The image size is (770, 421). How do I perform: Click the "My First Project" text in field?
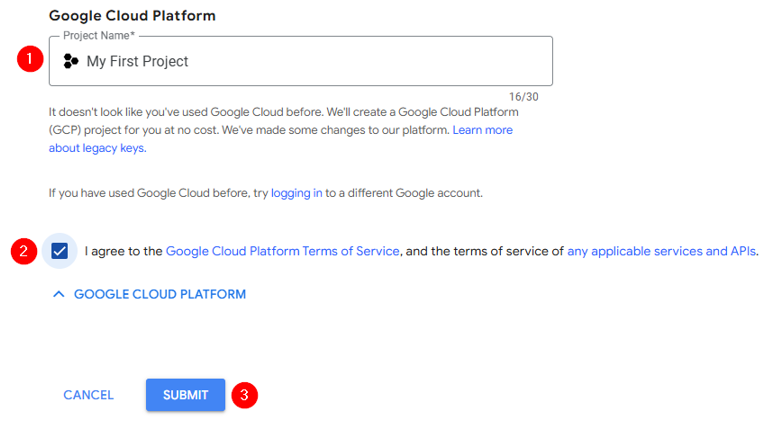(137, 61)
